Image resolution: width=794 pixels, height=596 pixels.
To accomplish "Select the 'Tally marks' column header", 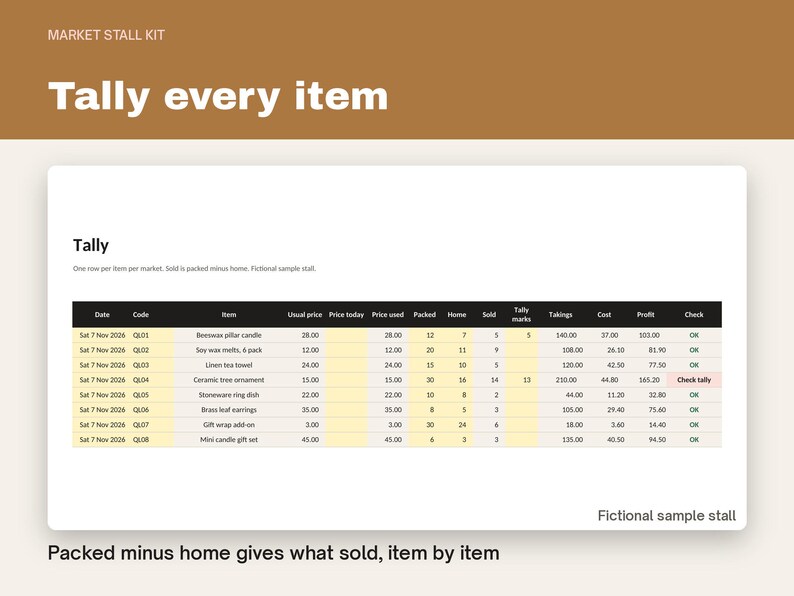I will point(521,314).
